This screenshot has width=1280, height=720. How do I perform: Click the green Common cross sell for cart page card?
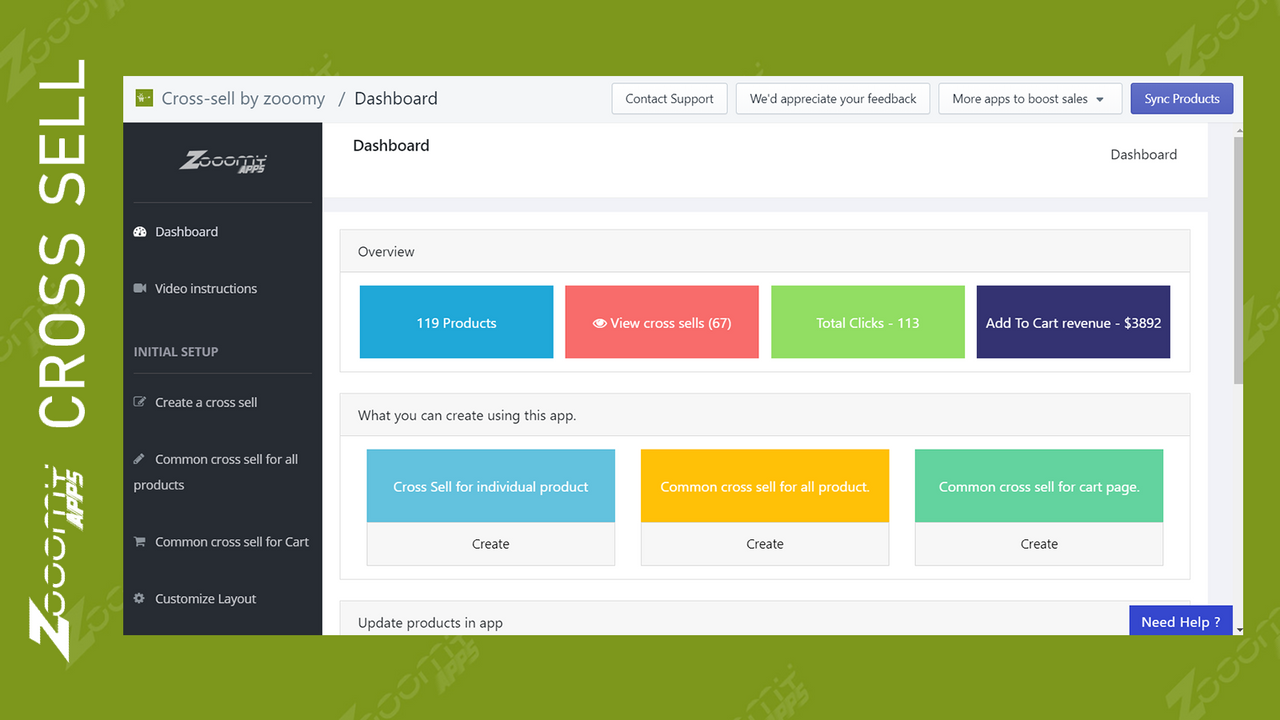[1039, 486]
